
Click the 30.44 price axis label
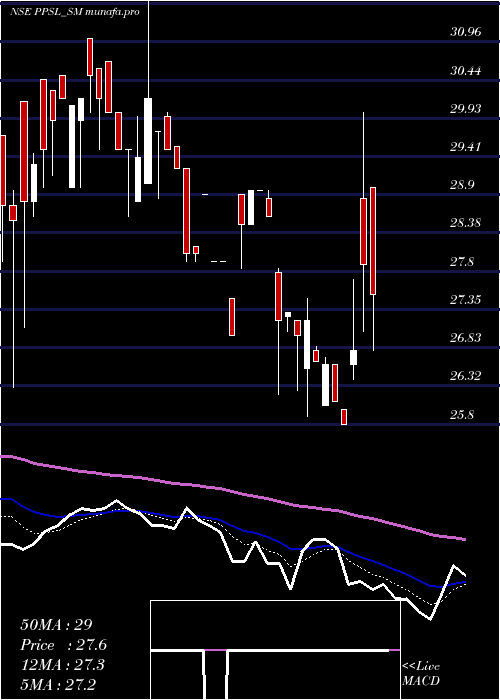tap(466, 71)
